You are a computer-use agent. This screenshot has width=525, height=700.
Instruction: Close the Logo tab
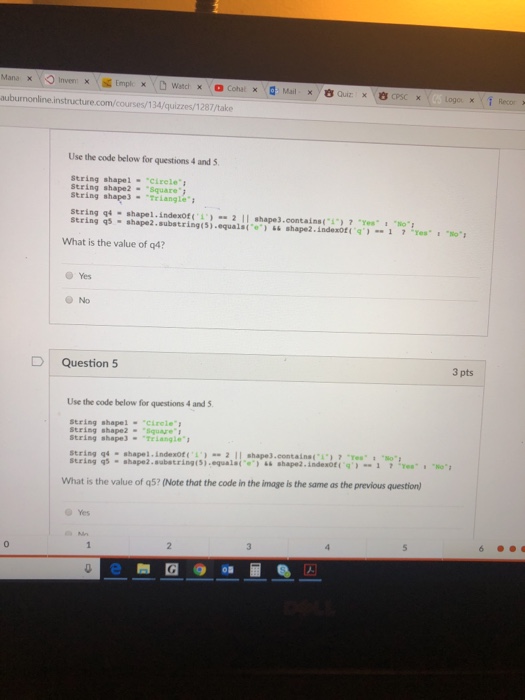click(471, 100)
